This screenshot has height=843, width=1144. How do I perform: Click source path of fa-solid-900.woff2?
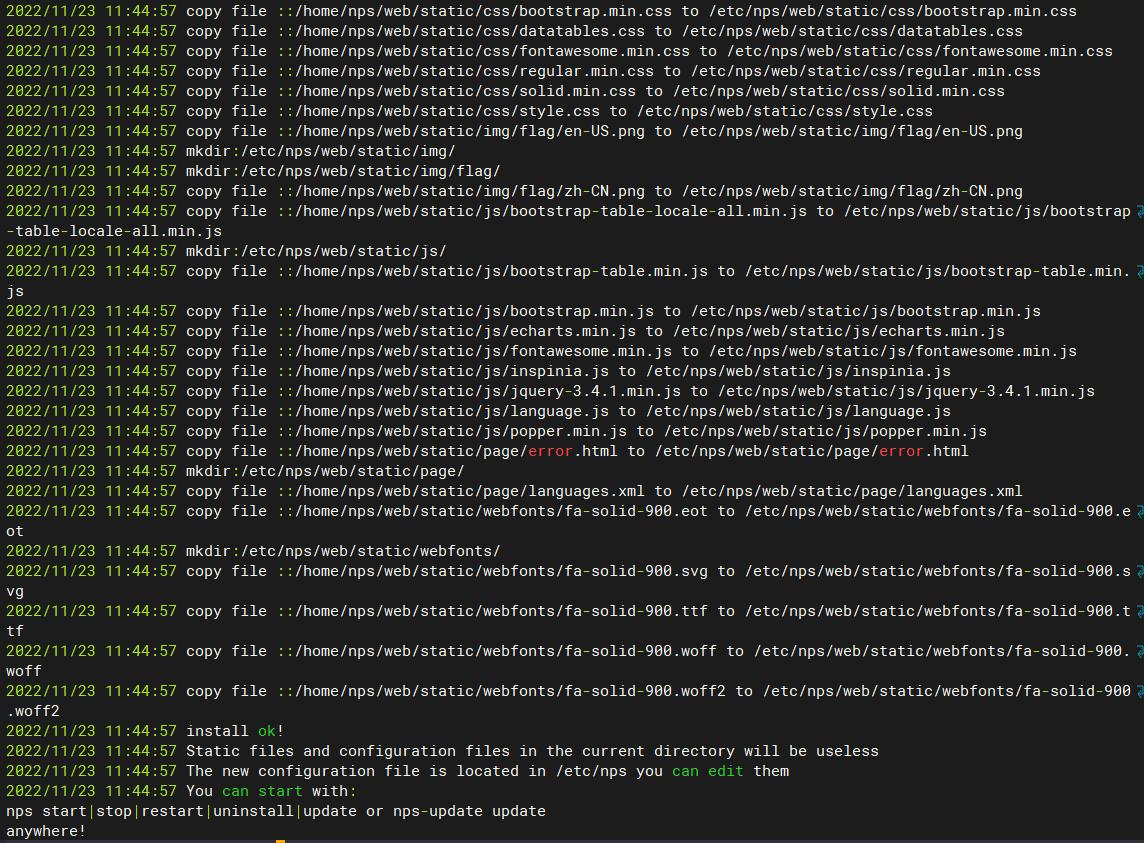pyautogui.click(x=510, y=691)
